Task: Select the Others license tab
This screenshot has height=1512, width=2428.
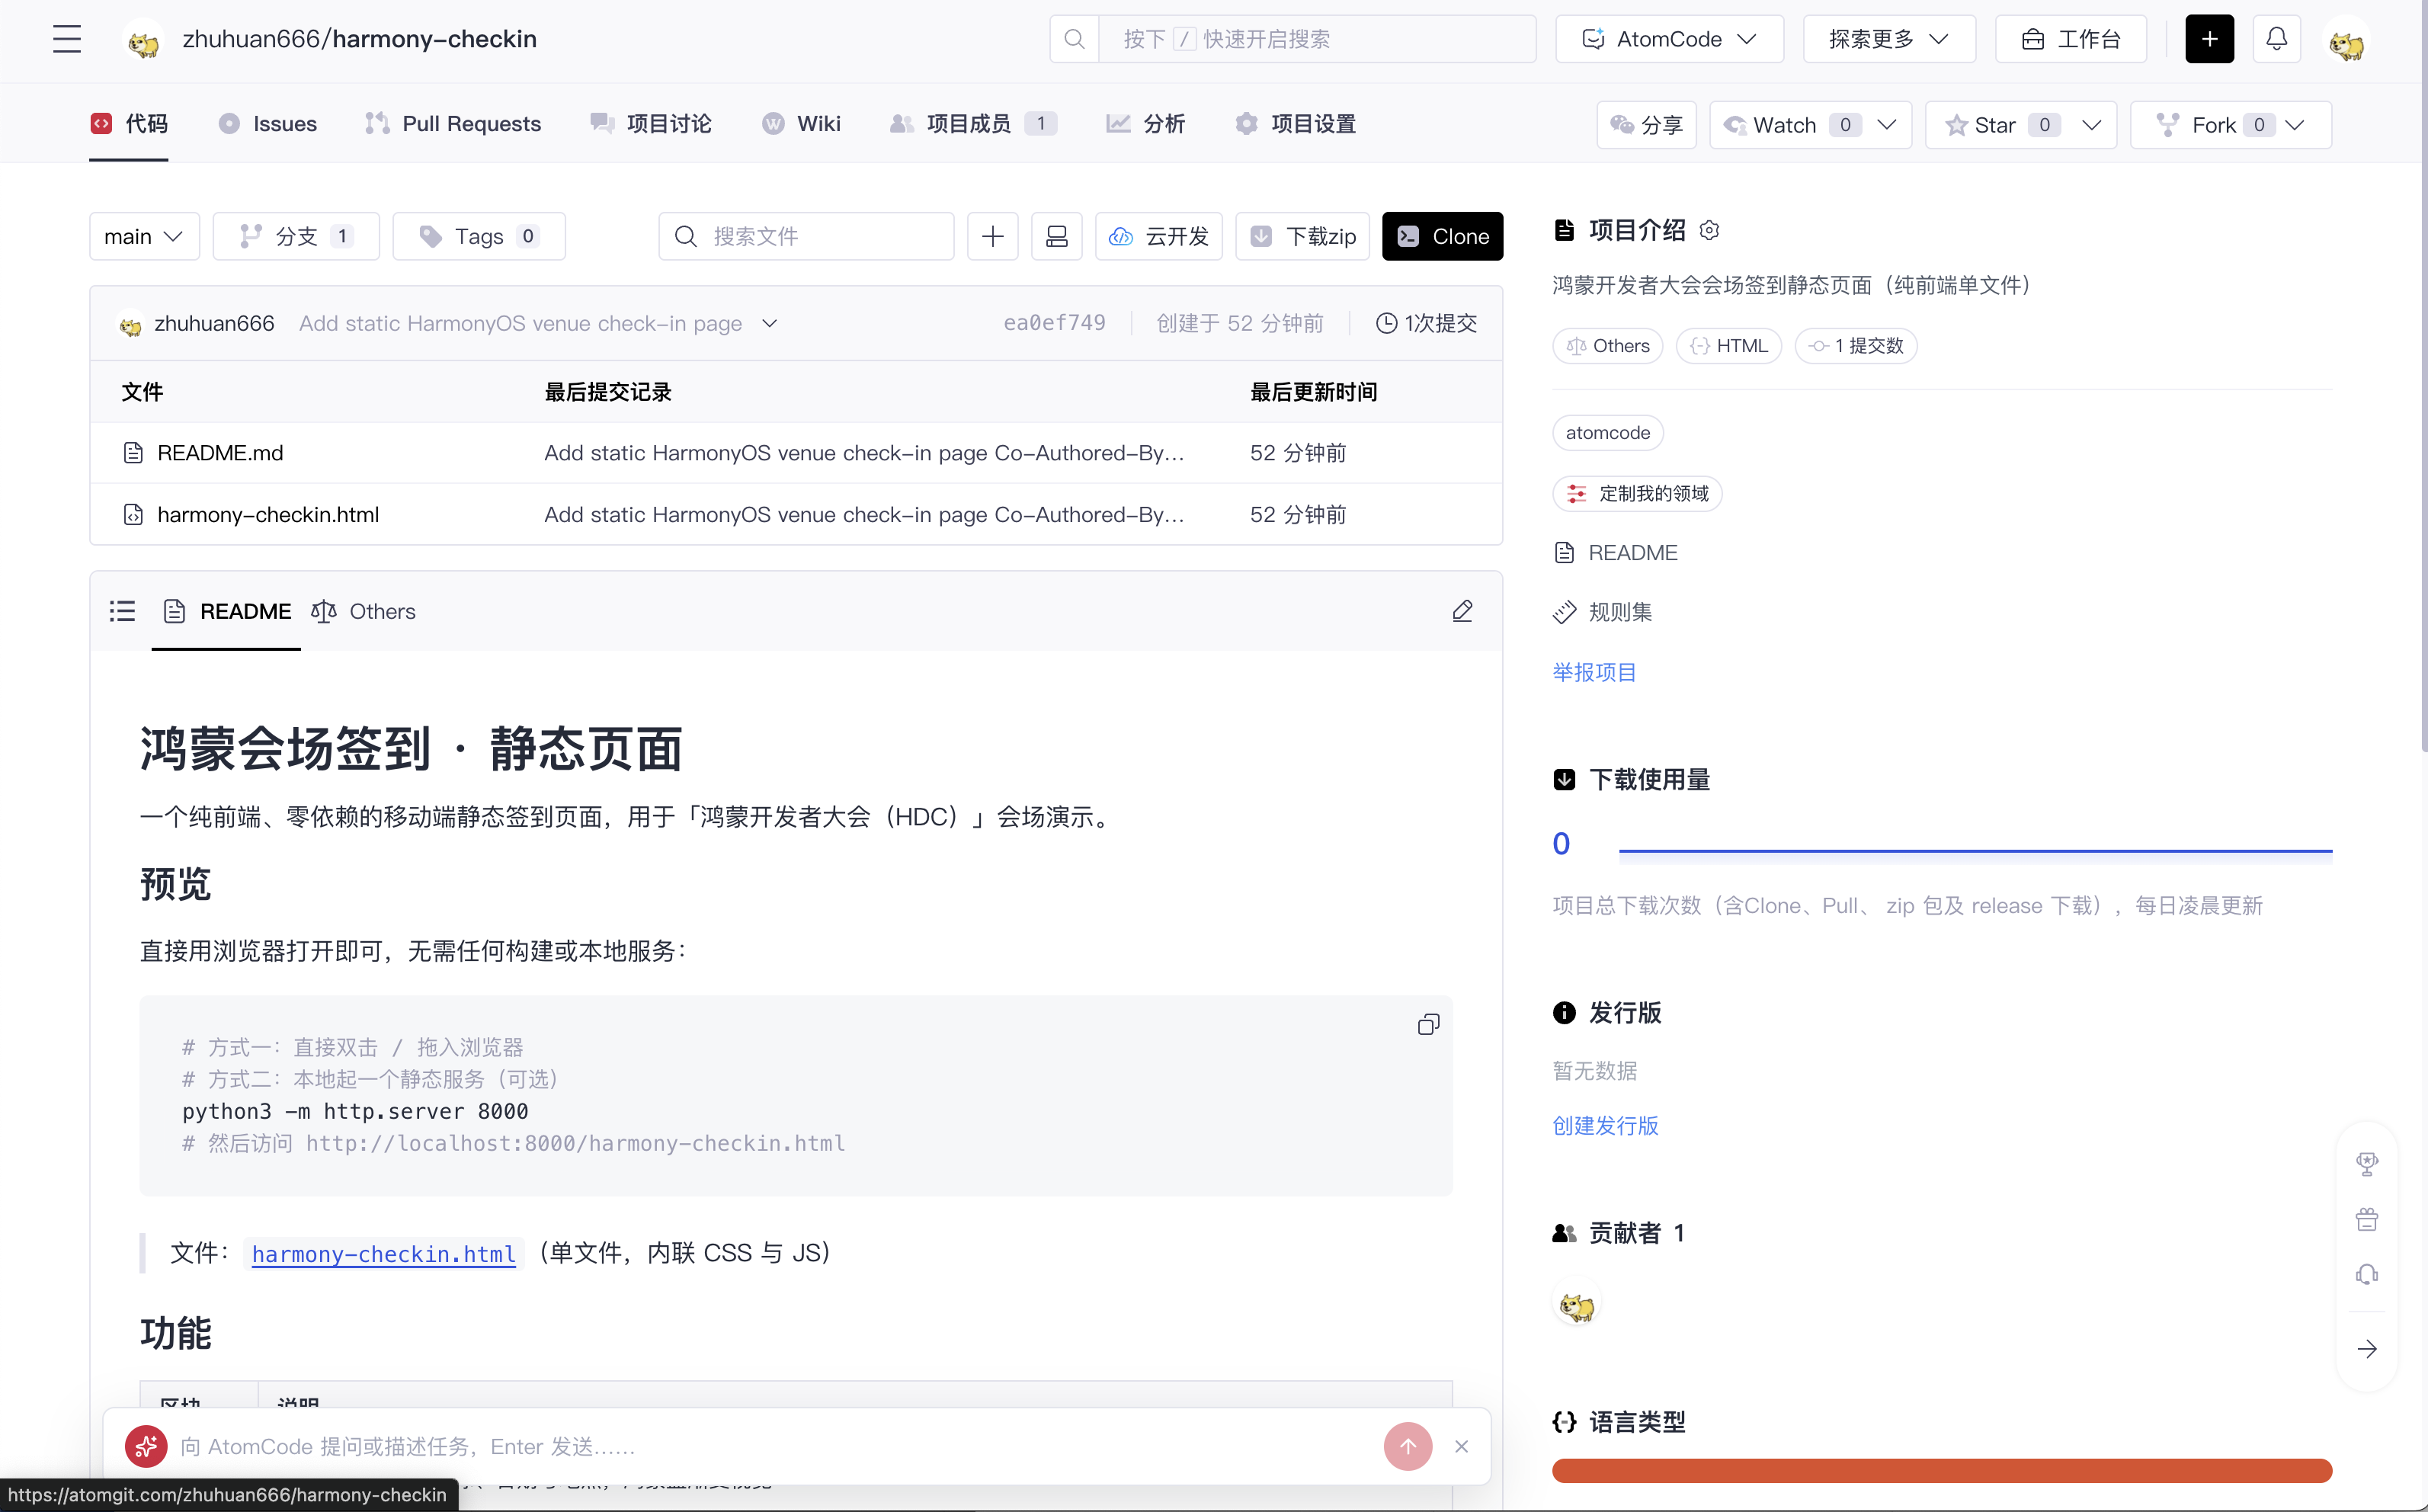Action: 363,611
